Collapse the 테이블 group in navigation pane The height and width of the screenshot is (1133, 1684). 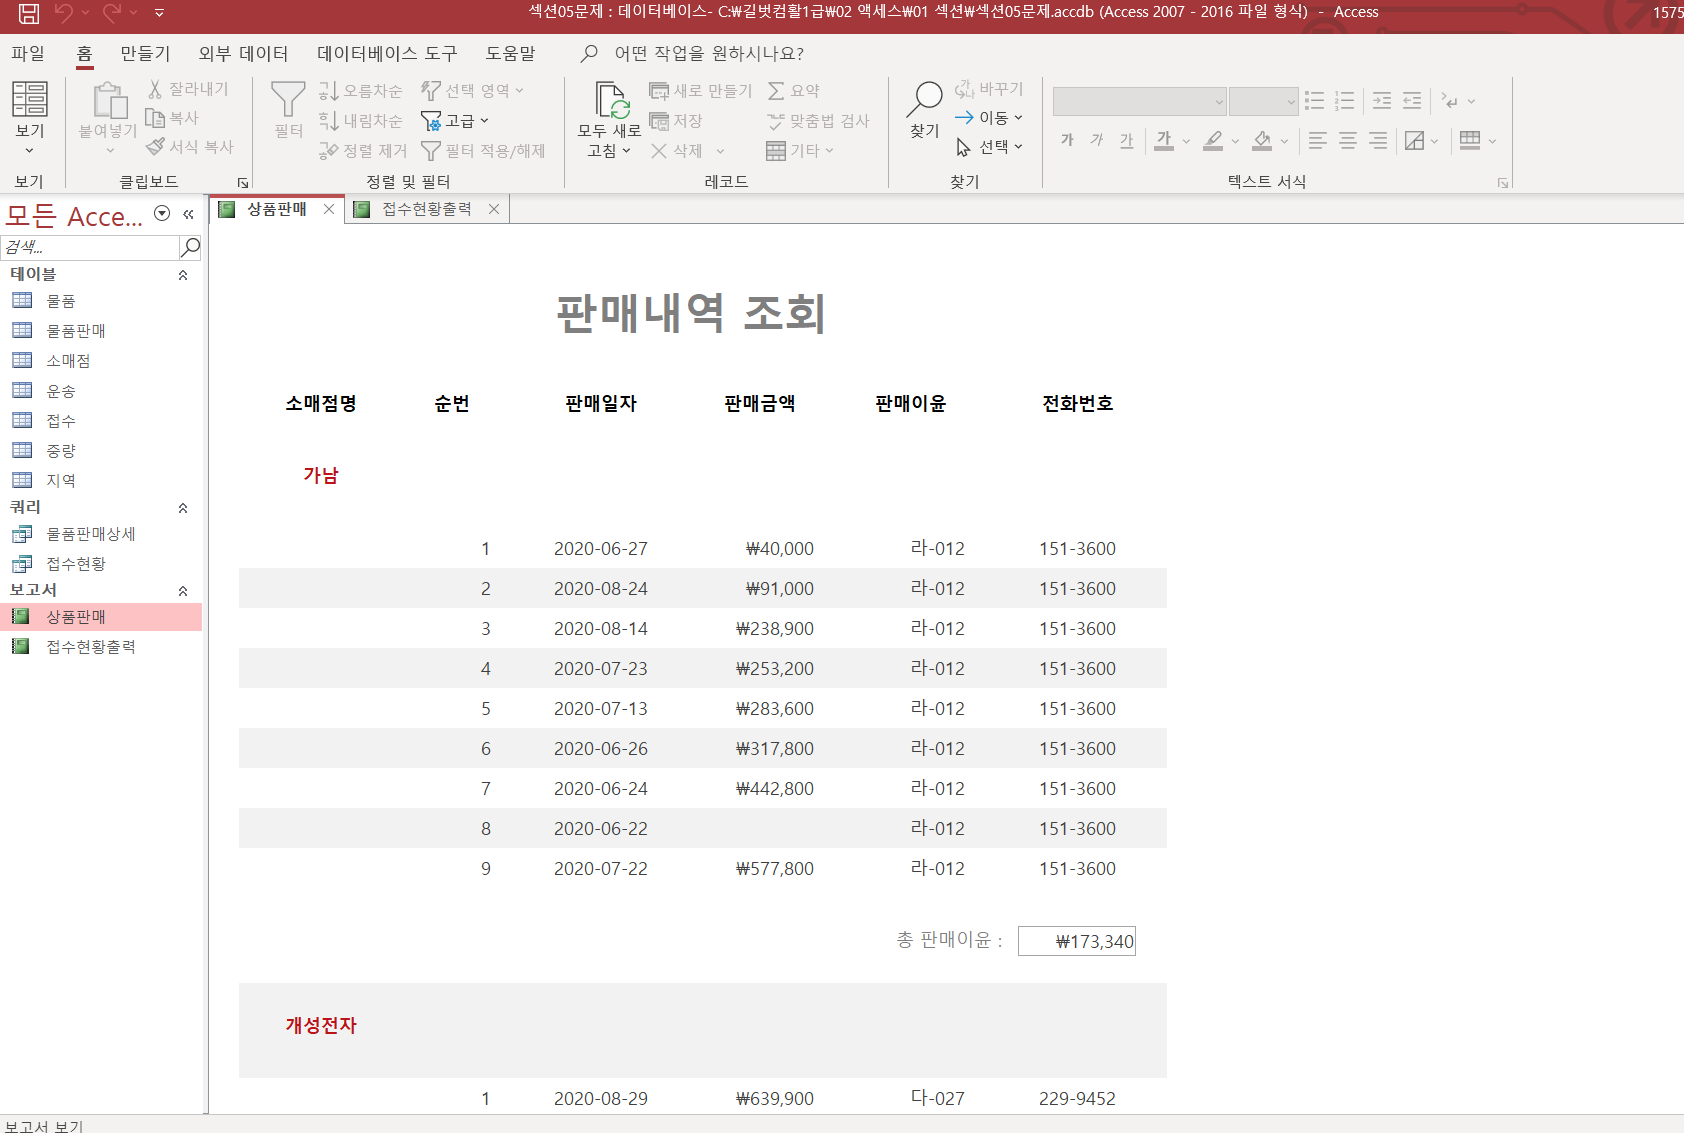(183, 275)
